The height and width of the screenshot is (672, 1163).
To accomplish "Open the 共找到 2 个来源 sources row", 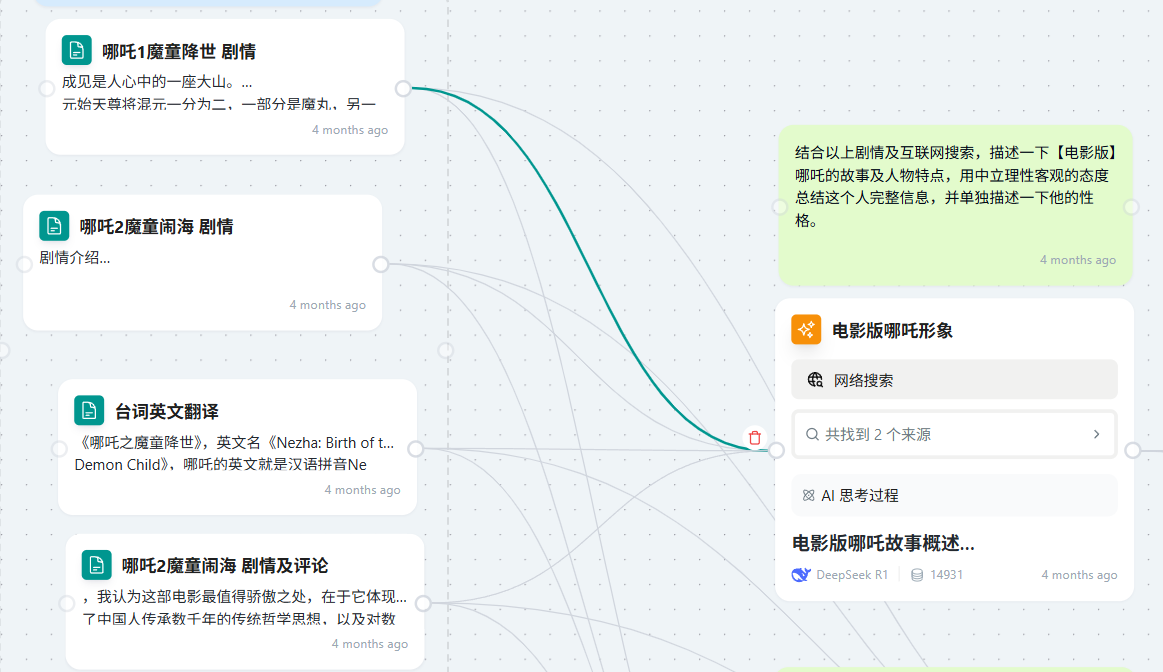I will tap(955, 434).
